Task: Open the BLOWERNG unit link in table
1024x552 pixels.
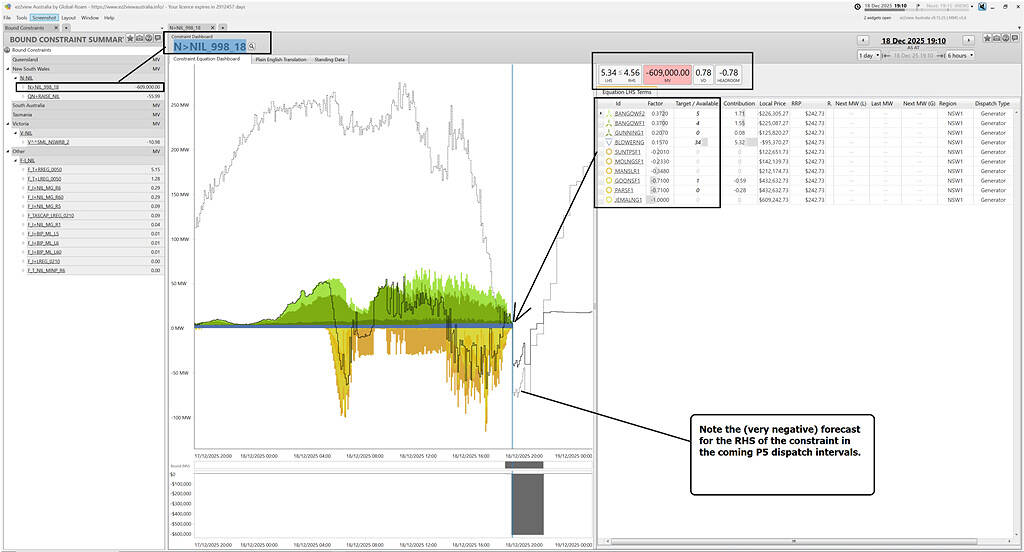Action: click(x=630, y=142)
